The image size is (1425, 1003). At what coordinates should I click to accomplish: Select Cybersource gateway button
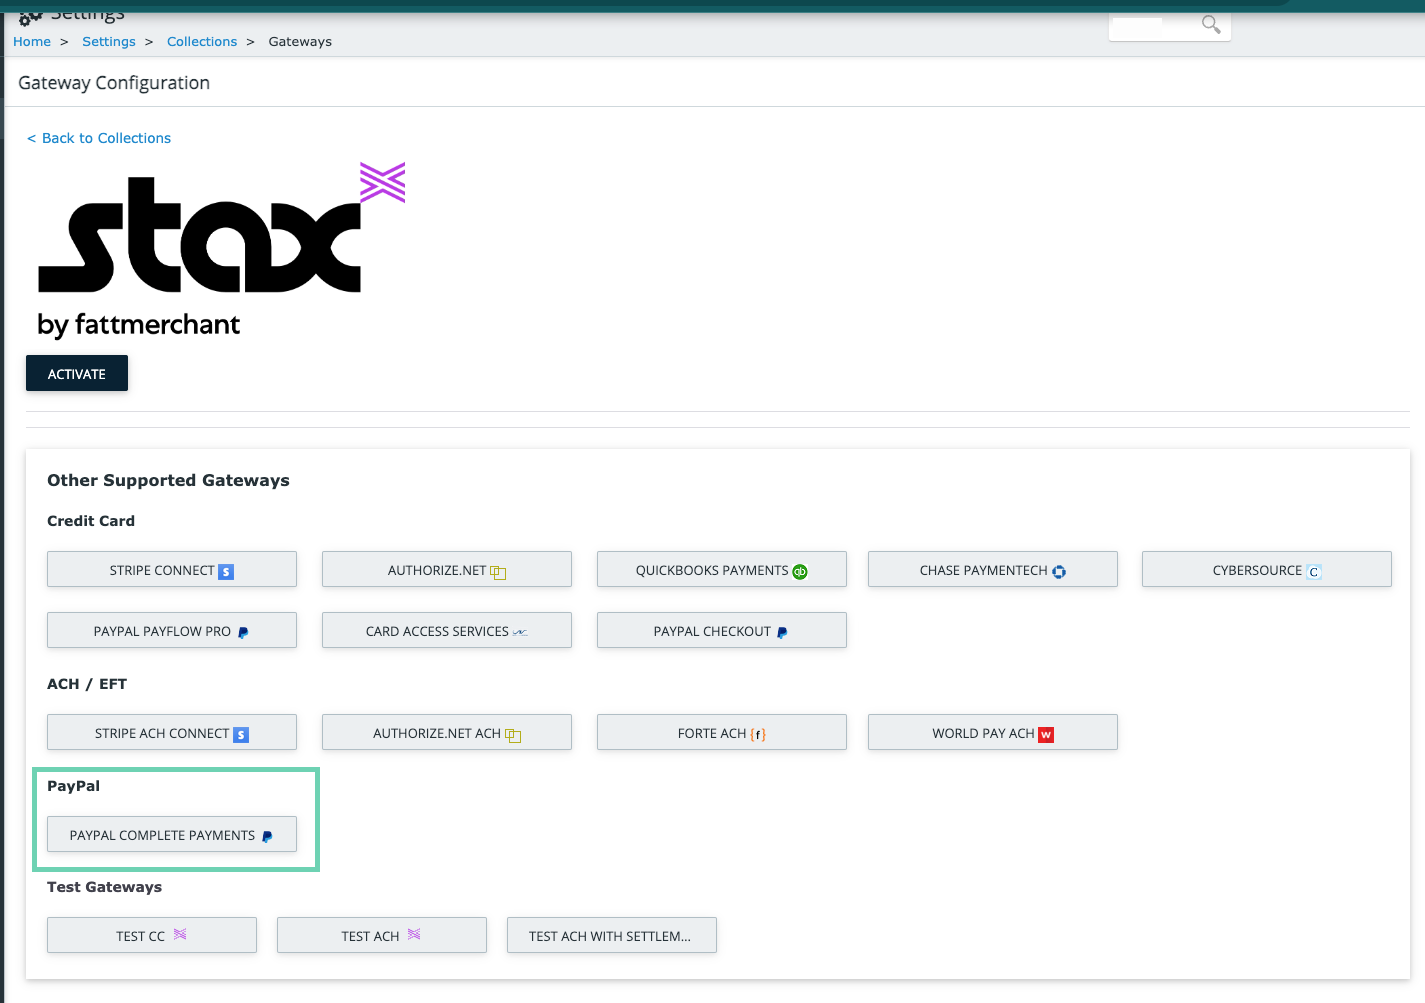point(1267,569)
